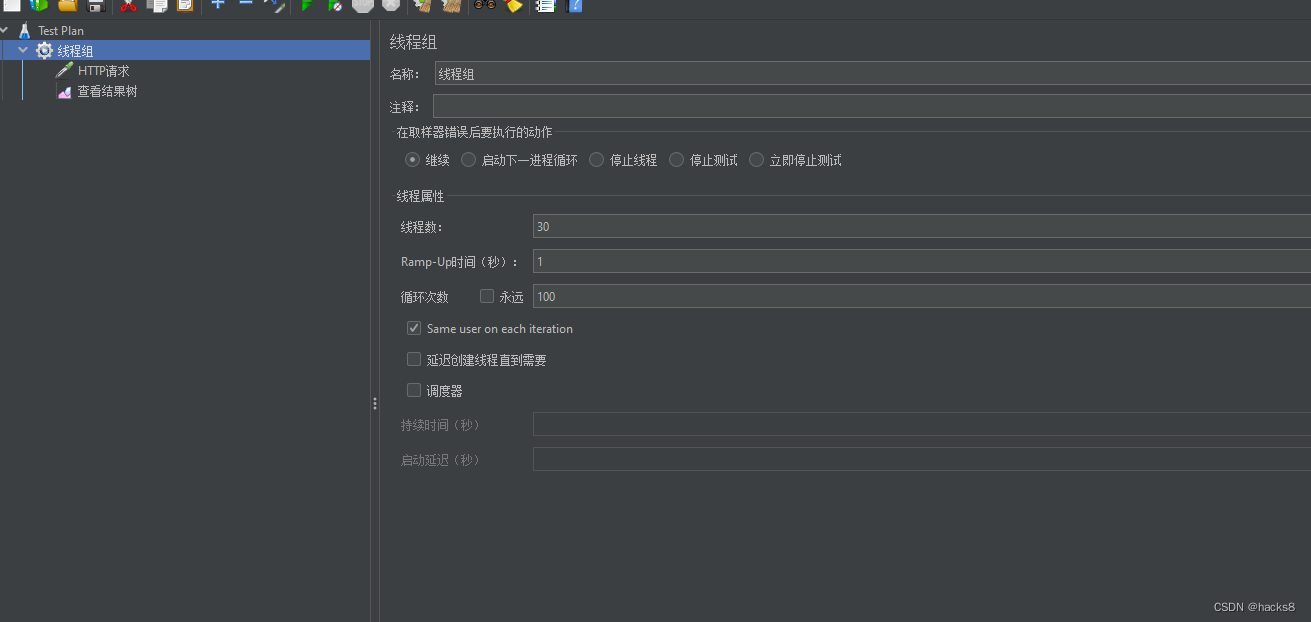Click the 启动延迟（秒） input field
The image size is (1311, 622).
(921, 459)
